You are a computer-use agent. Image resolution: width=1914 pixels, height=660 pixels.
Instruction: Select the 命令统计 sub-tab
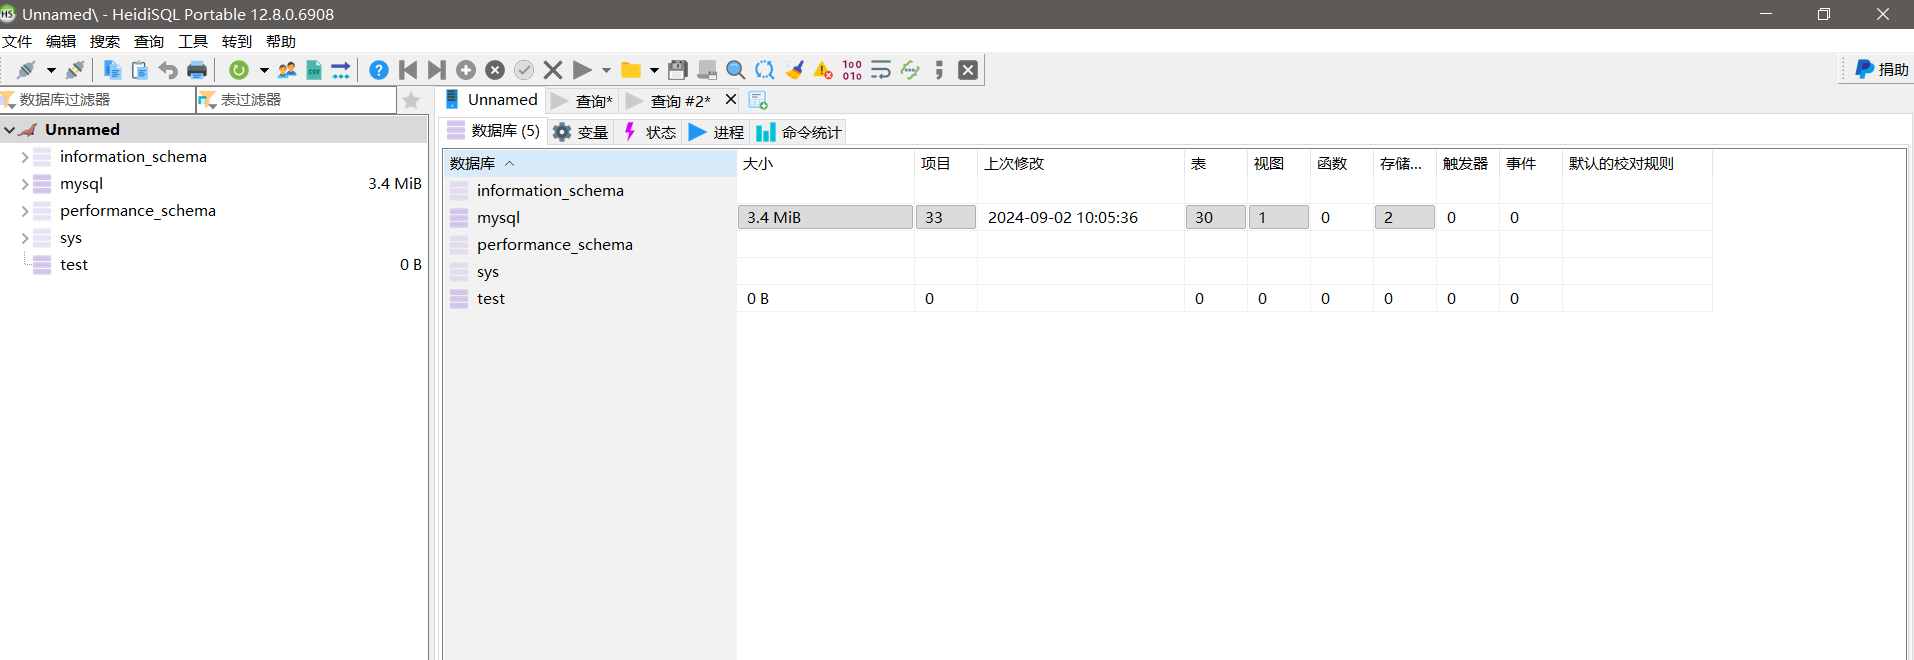pos(800,132)
